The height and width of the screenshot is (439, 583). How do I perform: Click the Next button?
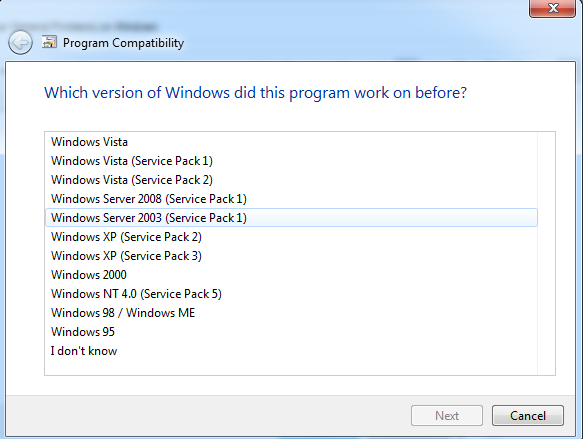447,416
